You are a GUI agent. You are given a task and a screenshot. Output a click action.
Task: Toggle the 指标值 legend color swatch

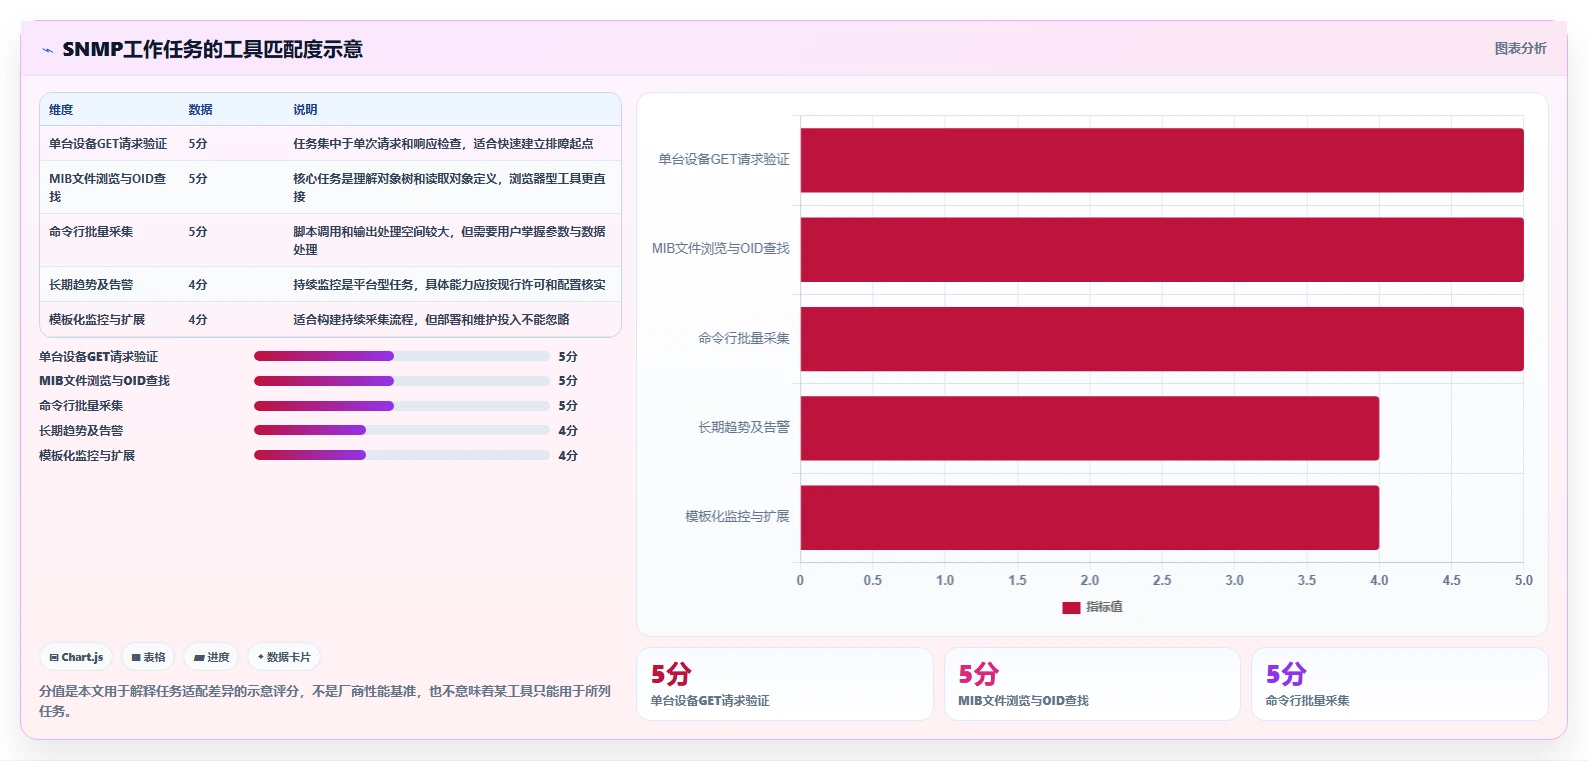coord(1071,607)
